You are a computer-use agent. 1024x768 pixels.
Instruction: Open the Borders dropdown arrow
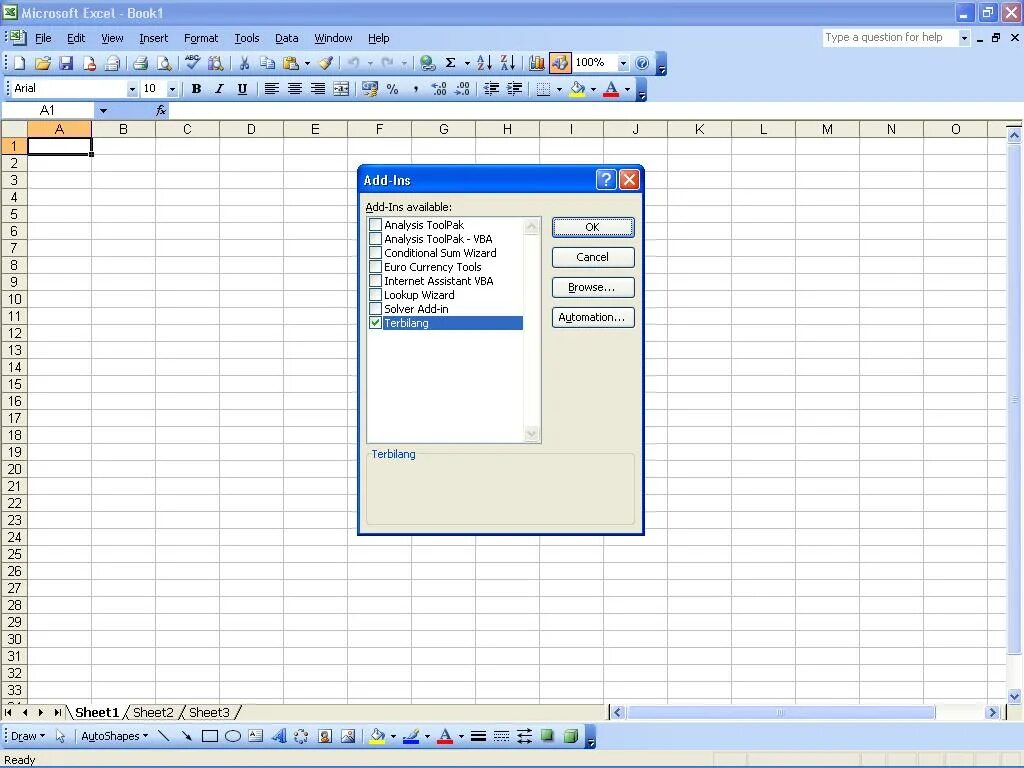pyautogui.click(x=559, y=89)
